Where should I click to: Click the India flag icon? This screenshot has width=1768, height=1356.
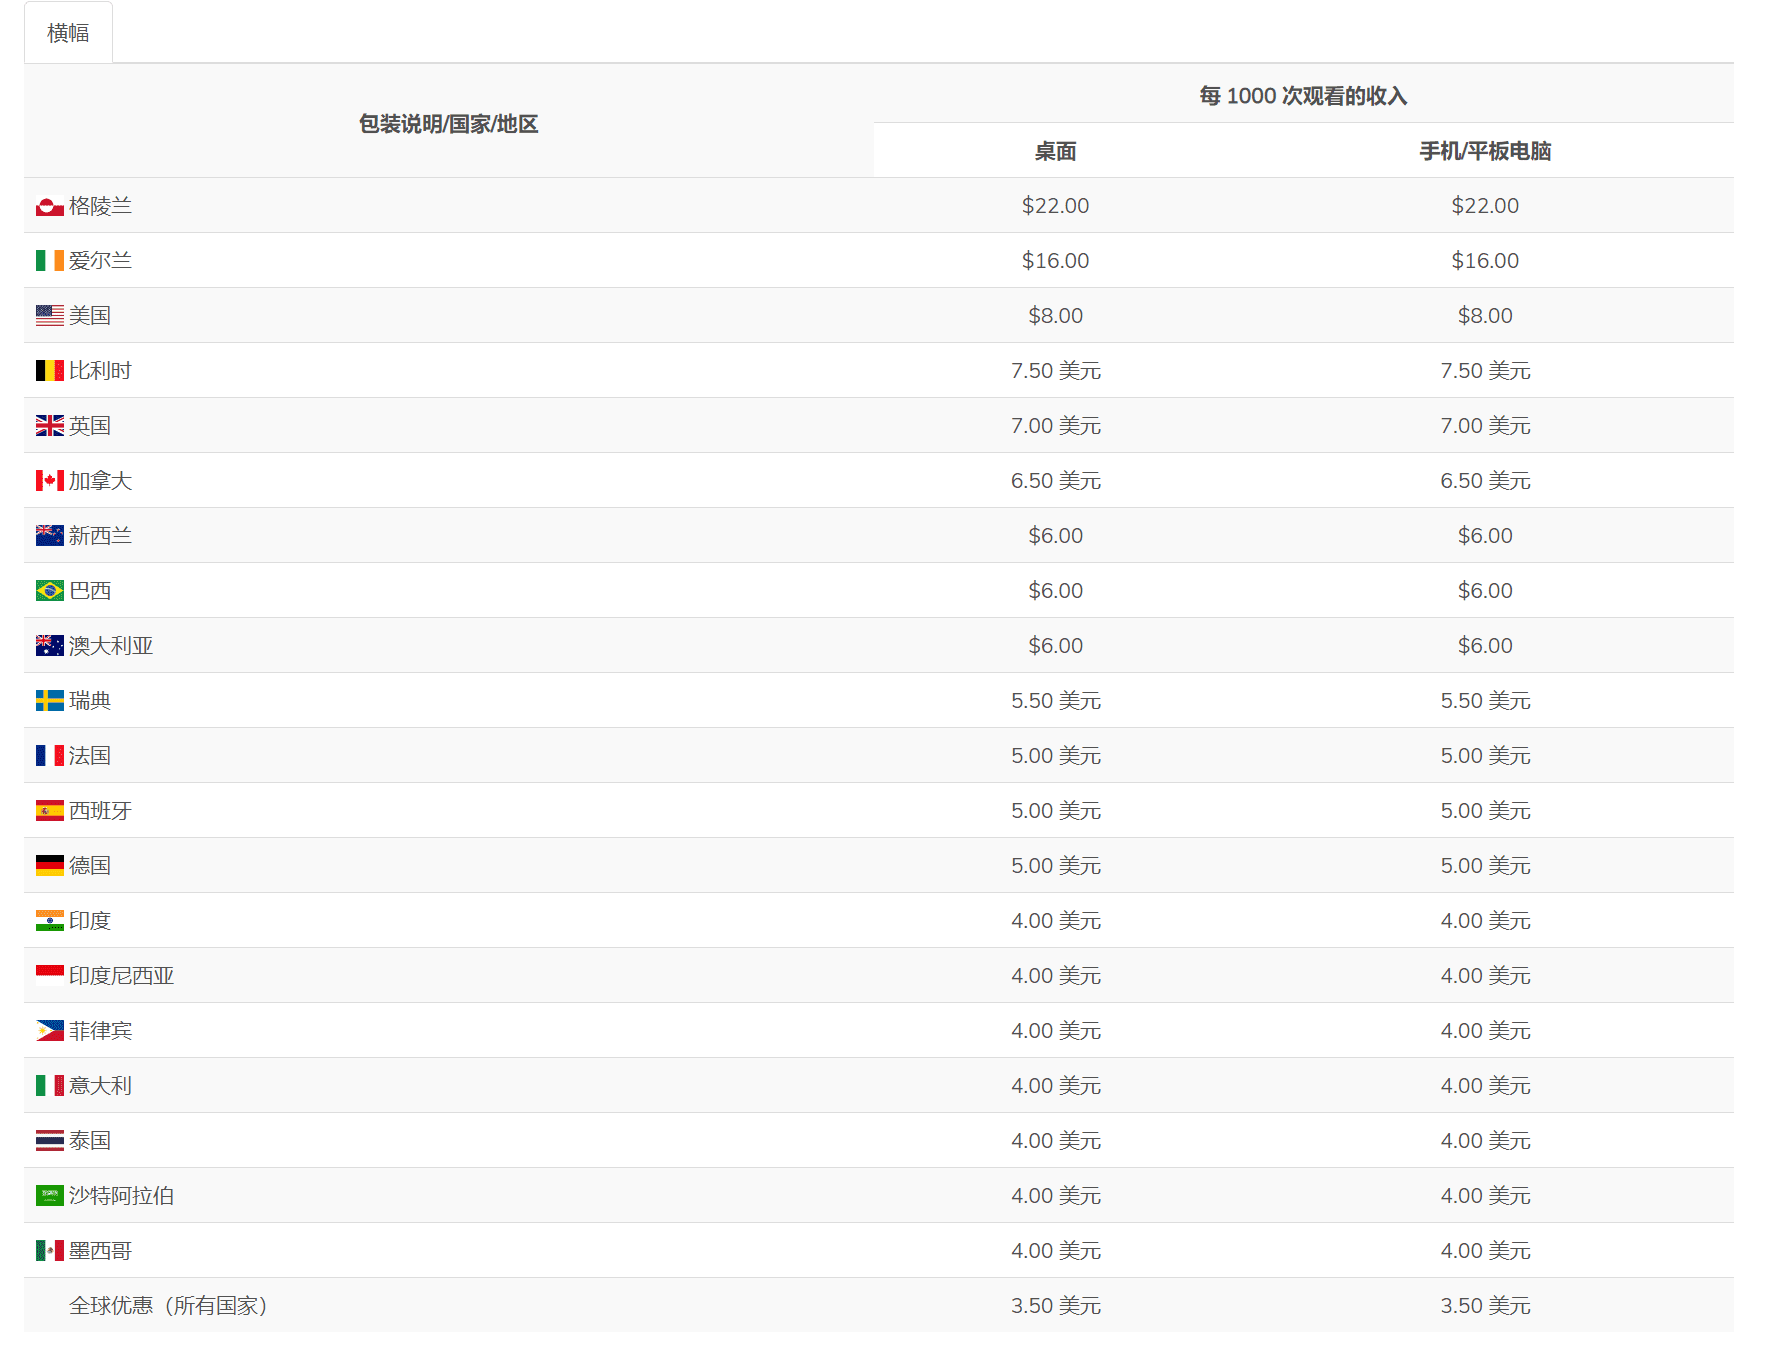pos(46,920)
